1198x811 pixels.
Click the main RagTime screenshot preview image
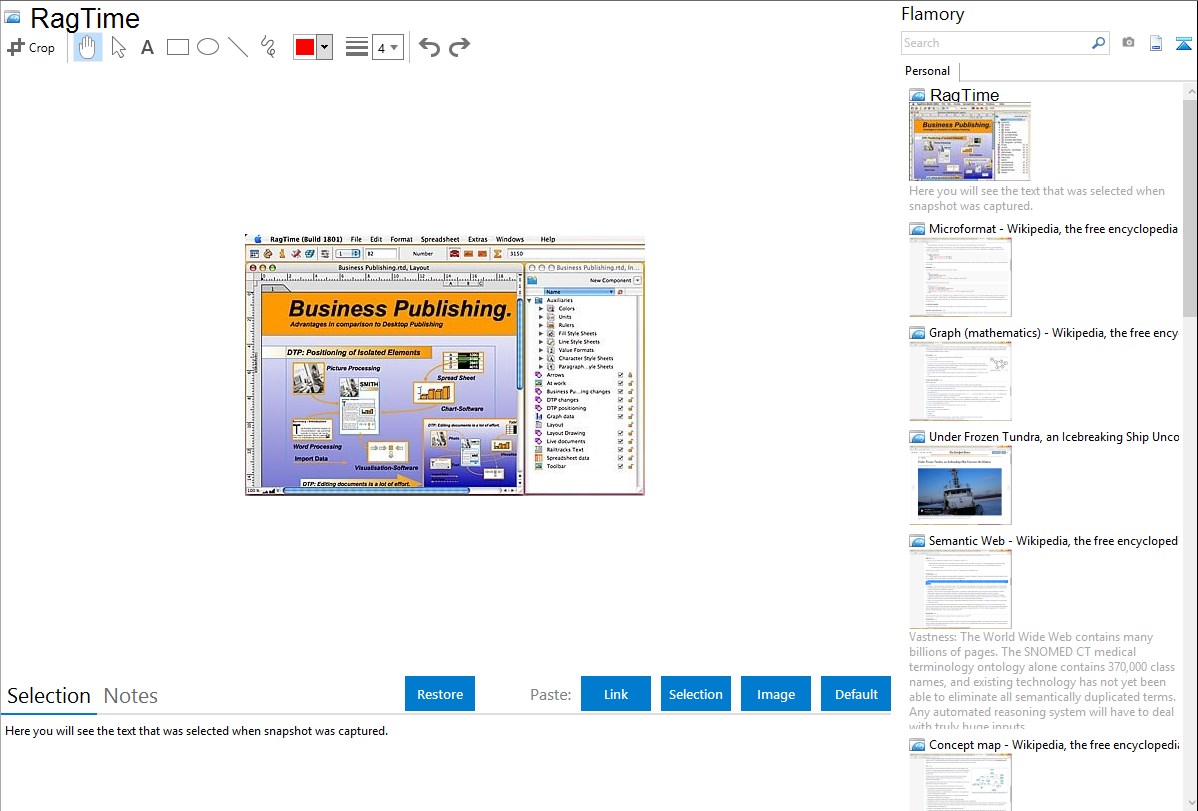[x=445, y=365]
